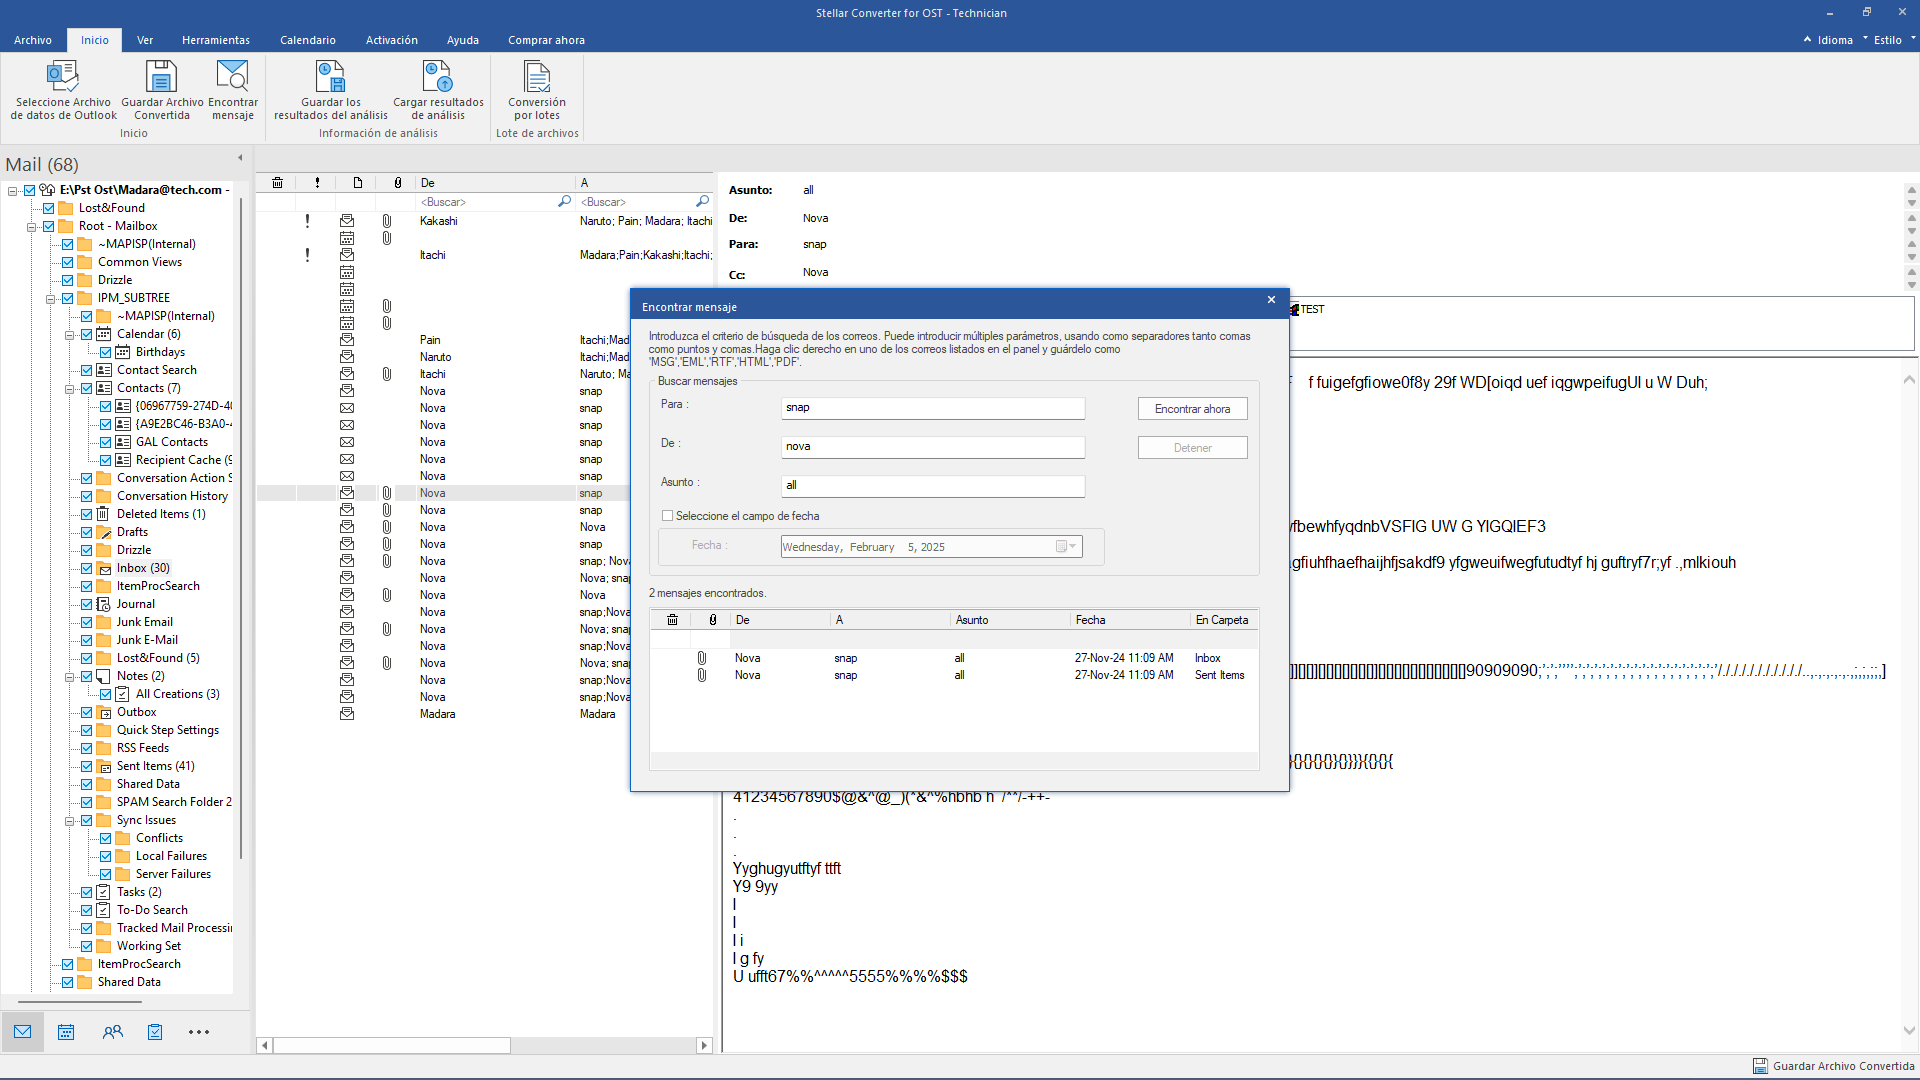1920x1080 pixels.
Task: Click delete column icon in search results header
Action: [672, 620]
